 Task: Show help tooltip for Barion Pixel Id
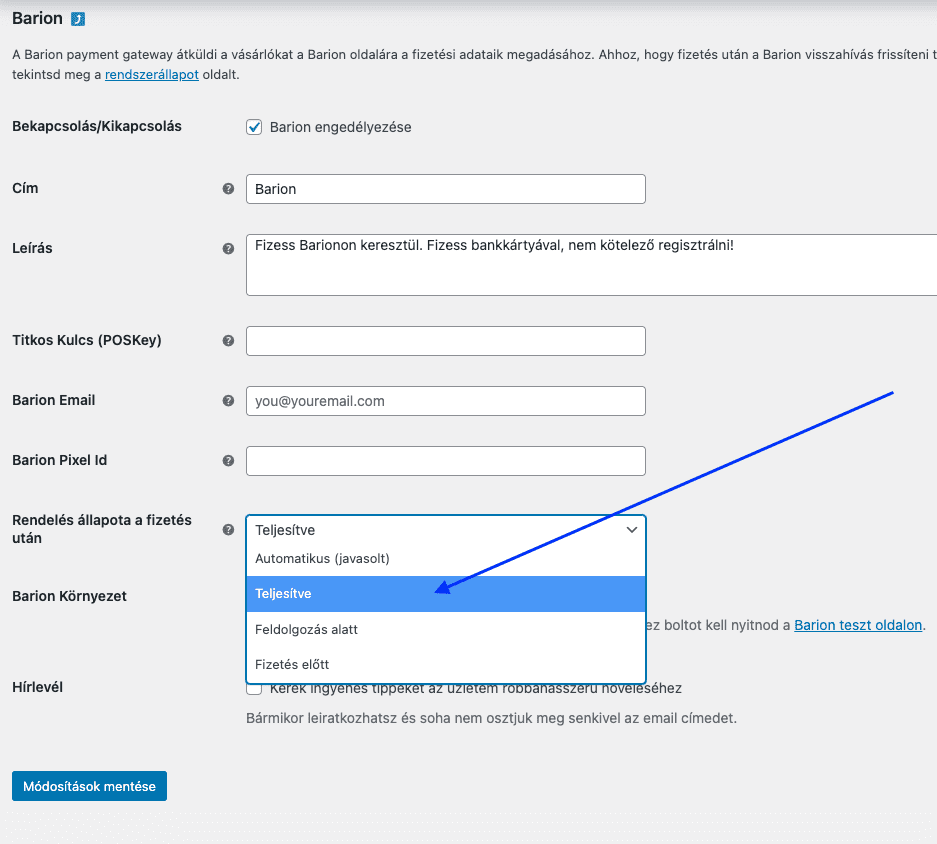pyautogui.click(x=228, y=461)
